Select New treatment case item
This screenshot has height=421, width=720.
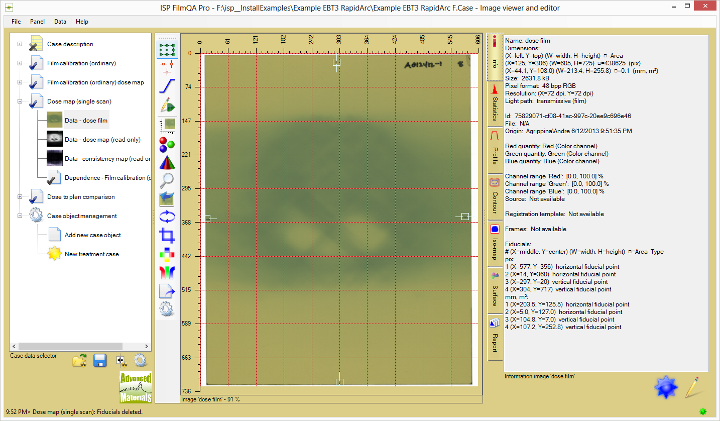click(91, 254)
